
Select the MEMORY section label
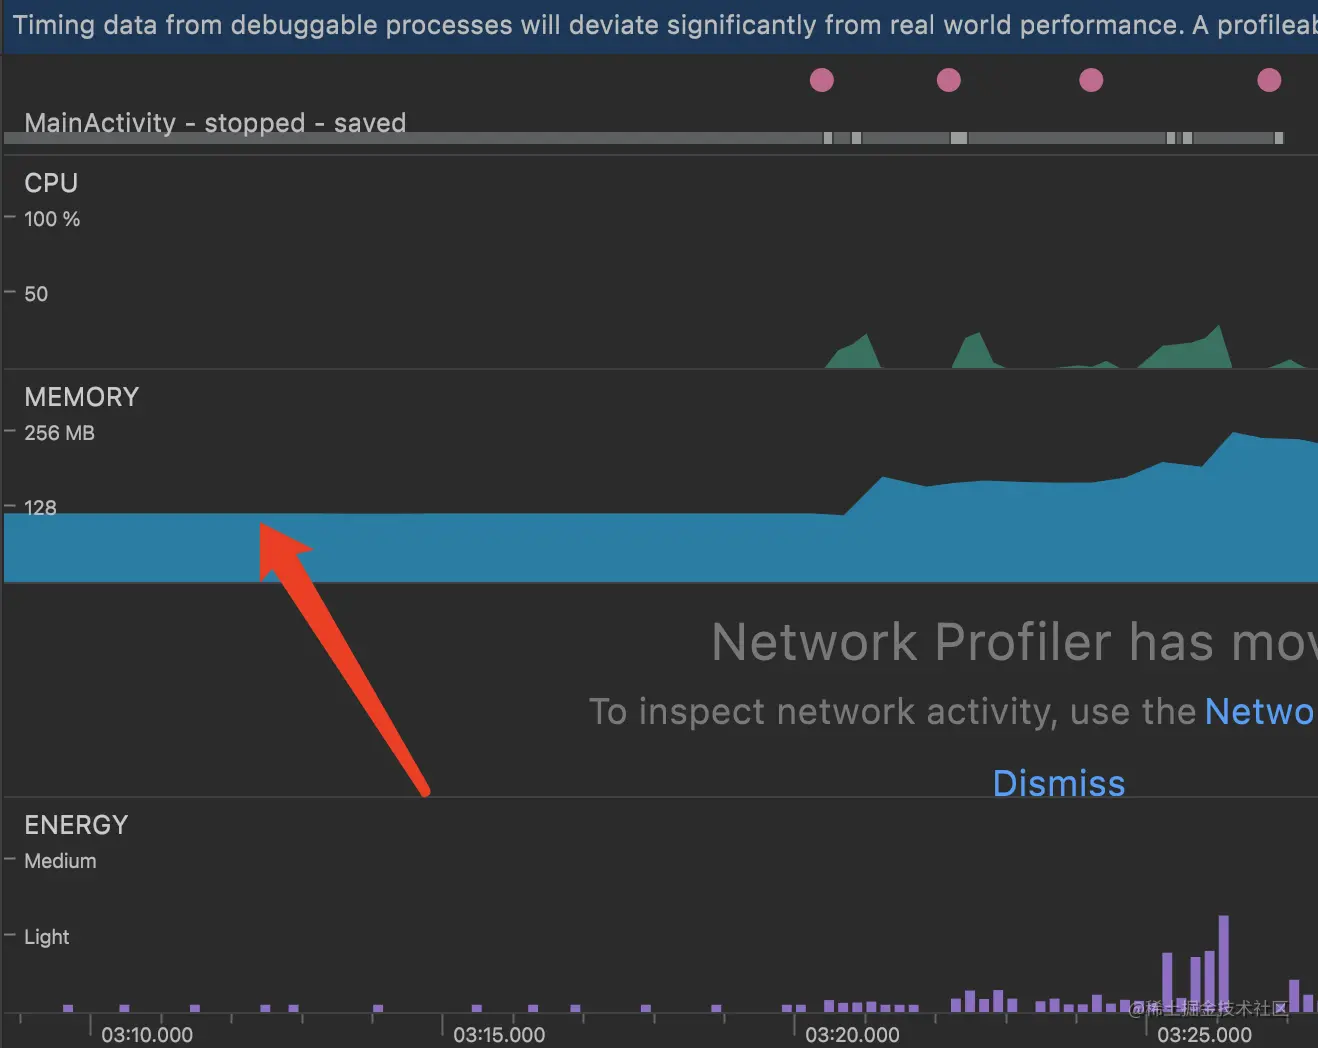point(82,397)
